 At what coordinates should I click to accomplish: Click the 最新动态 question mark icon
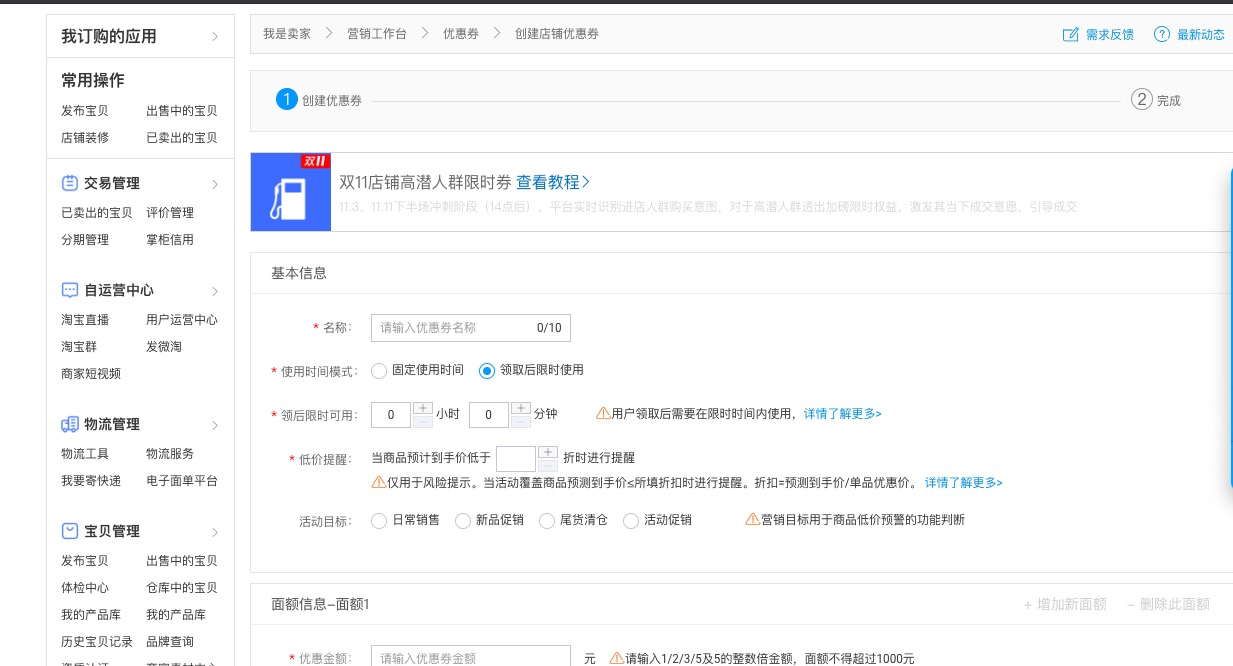tap(1162, 34)
